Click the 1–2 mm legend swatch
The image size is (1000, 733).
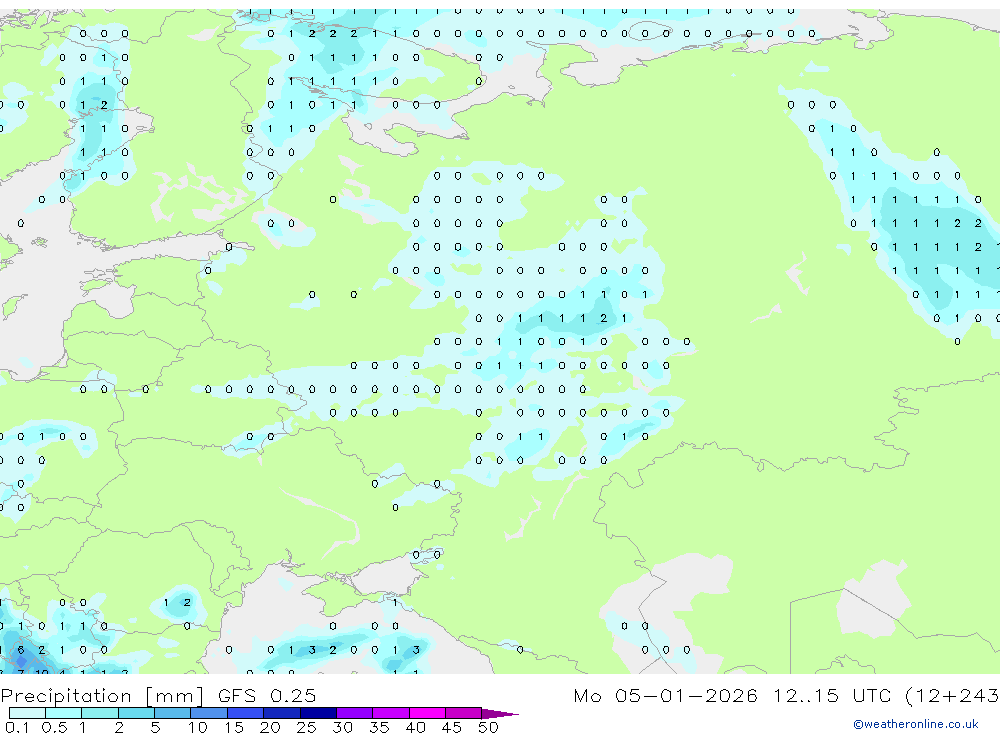100,713
